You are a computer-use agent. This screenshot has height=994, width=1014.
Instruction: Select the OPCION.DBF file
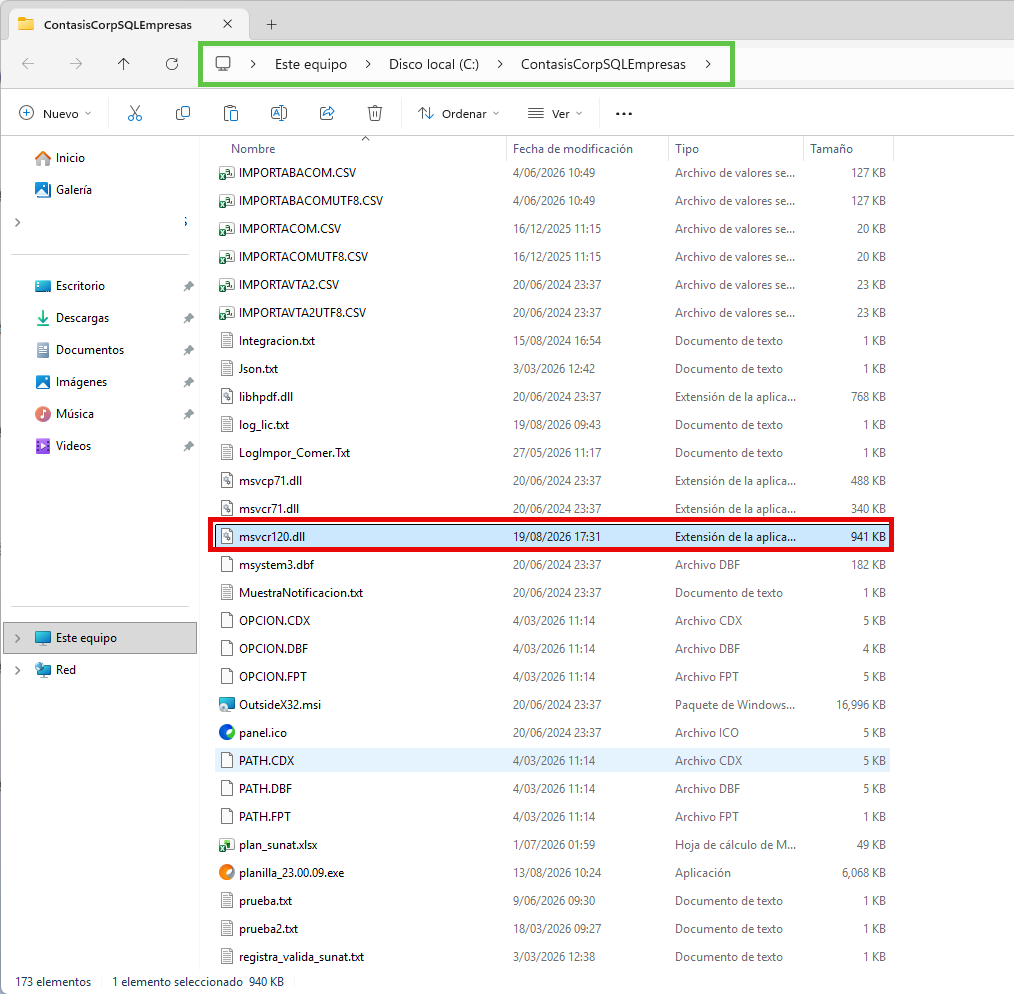tap(552, 649)
